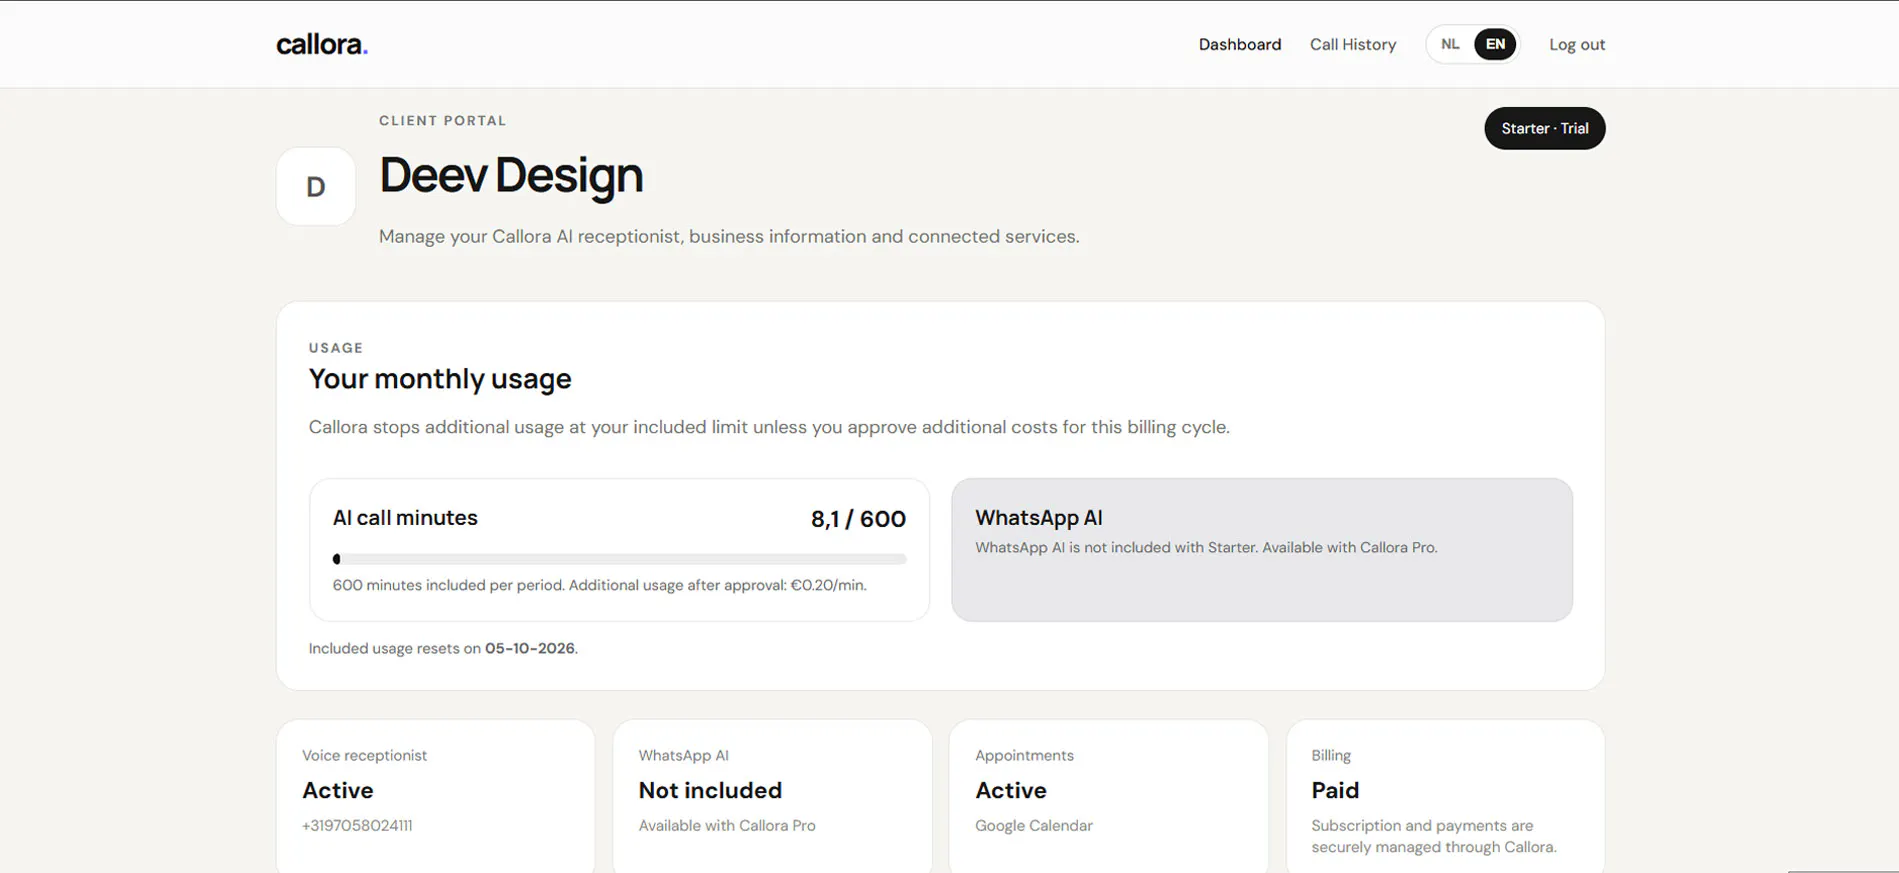Select the greyed WhatsApp AI usage card title
The image size is (1899, 873).
(1039, 518)
